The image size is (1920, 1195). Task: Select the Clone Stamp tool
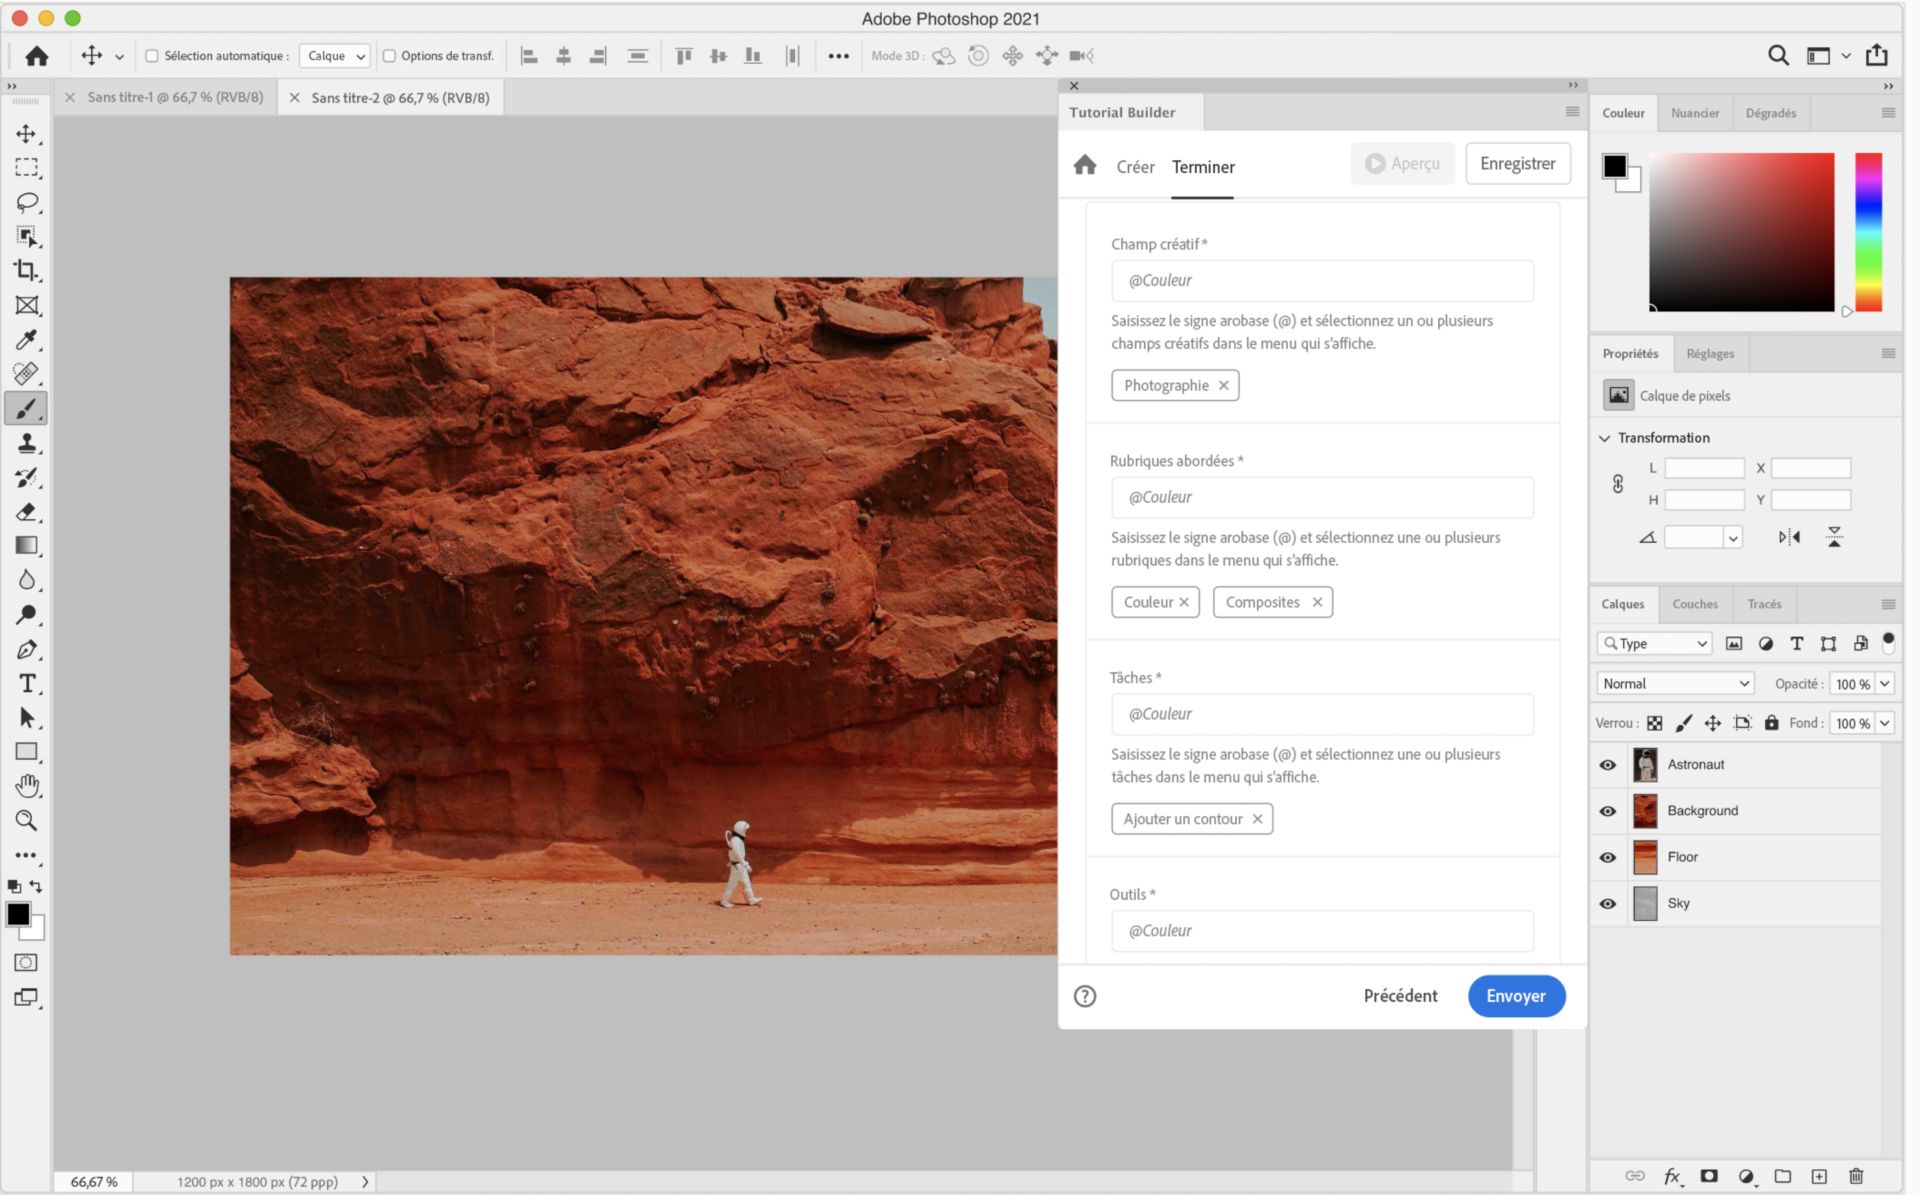(x=26, y=443)
